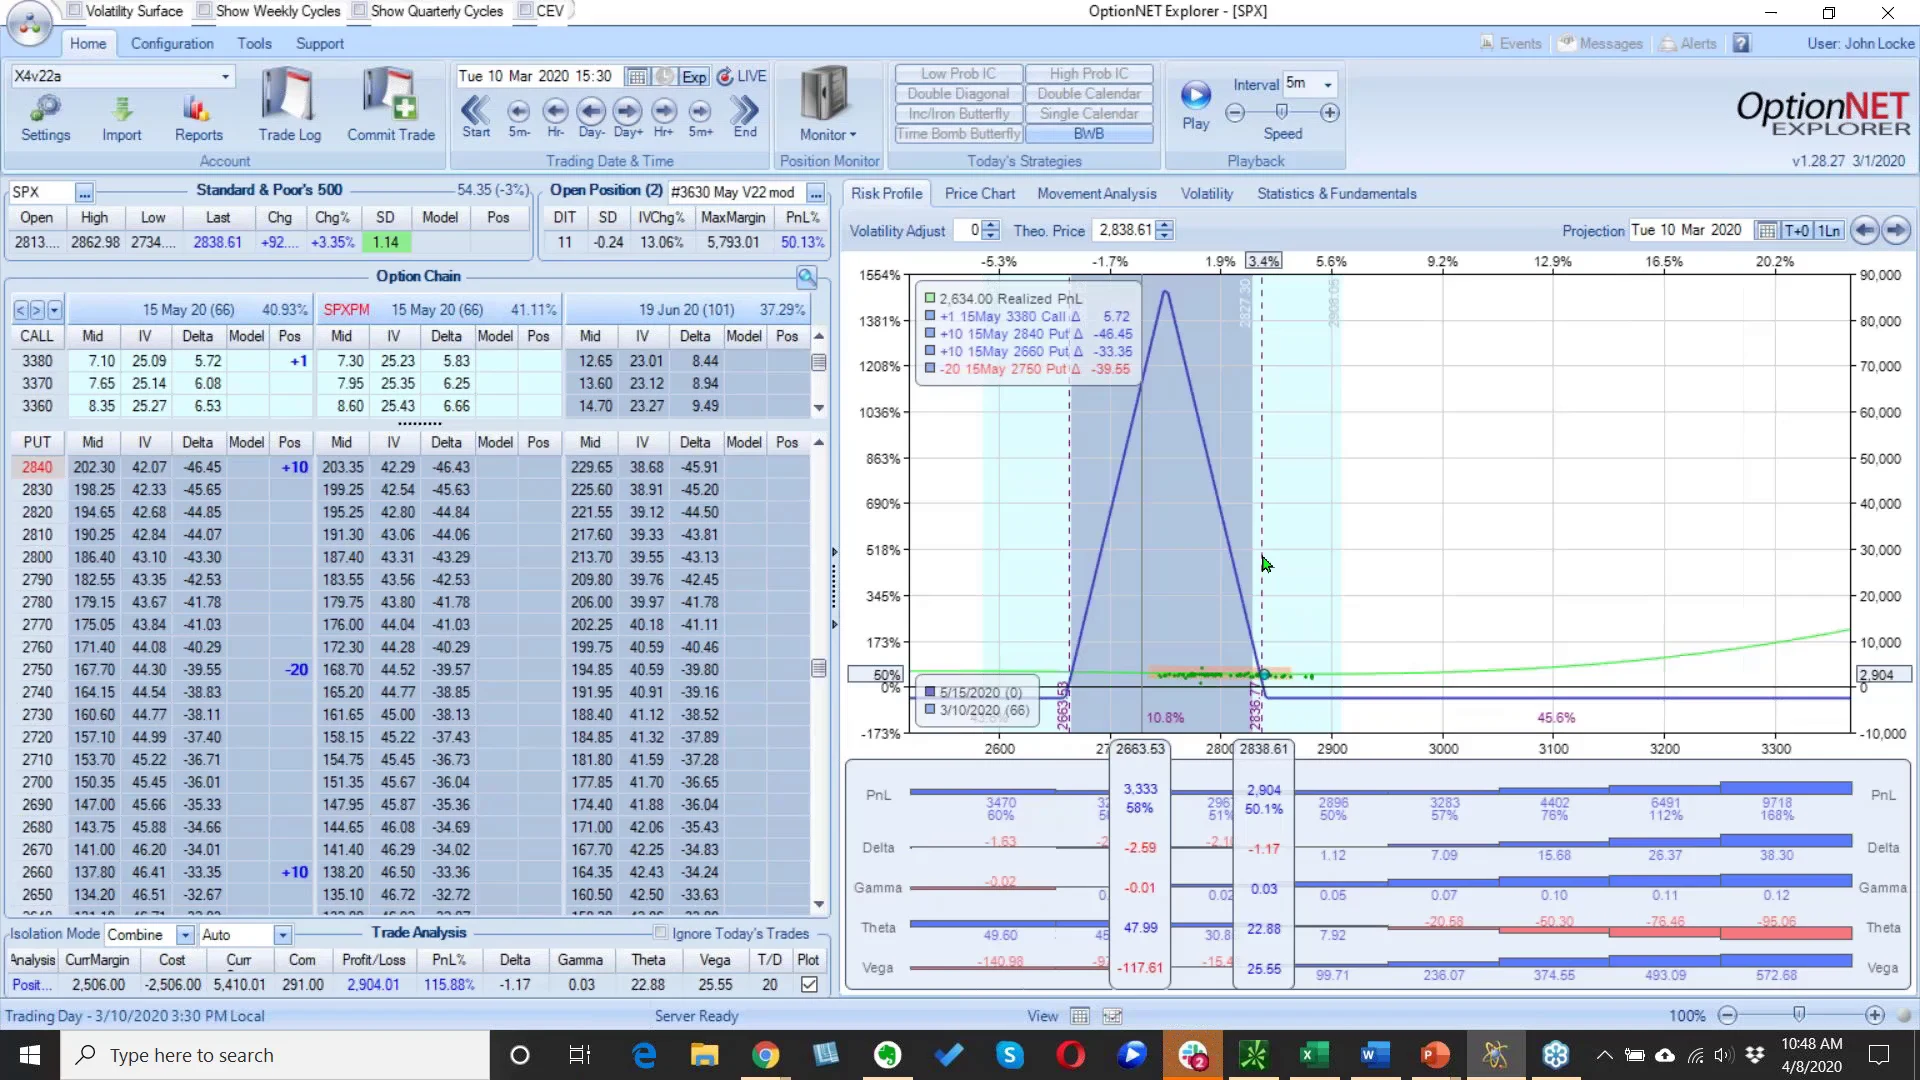Open the help question mark icon
Image resolution: width=1920 pixels, height=1080 pixels.
coord(1742,44)
